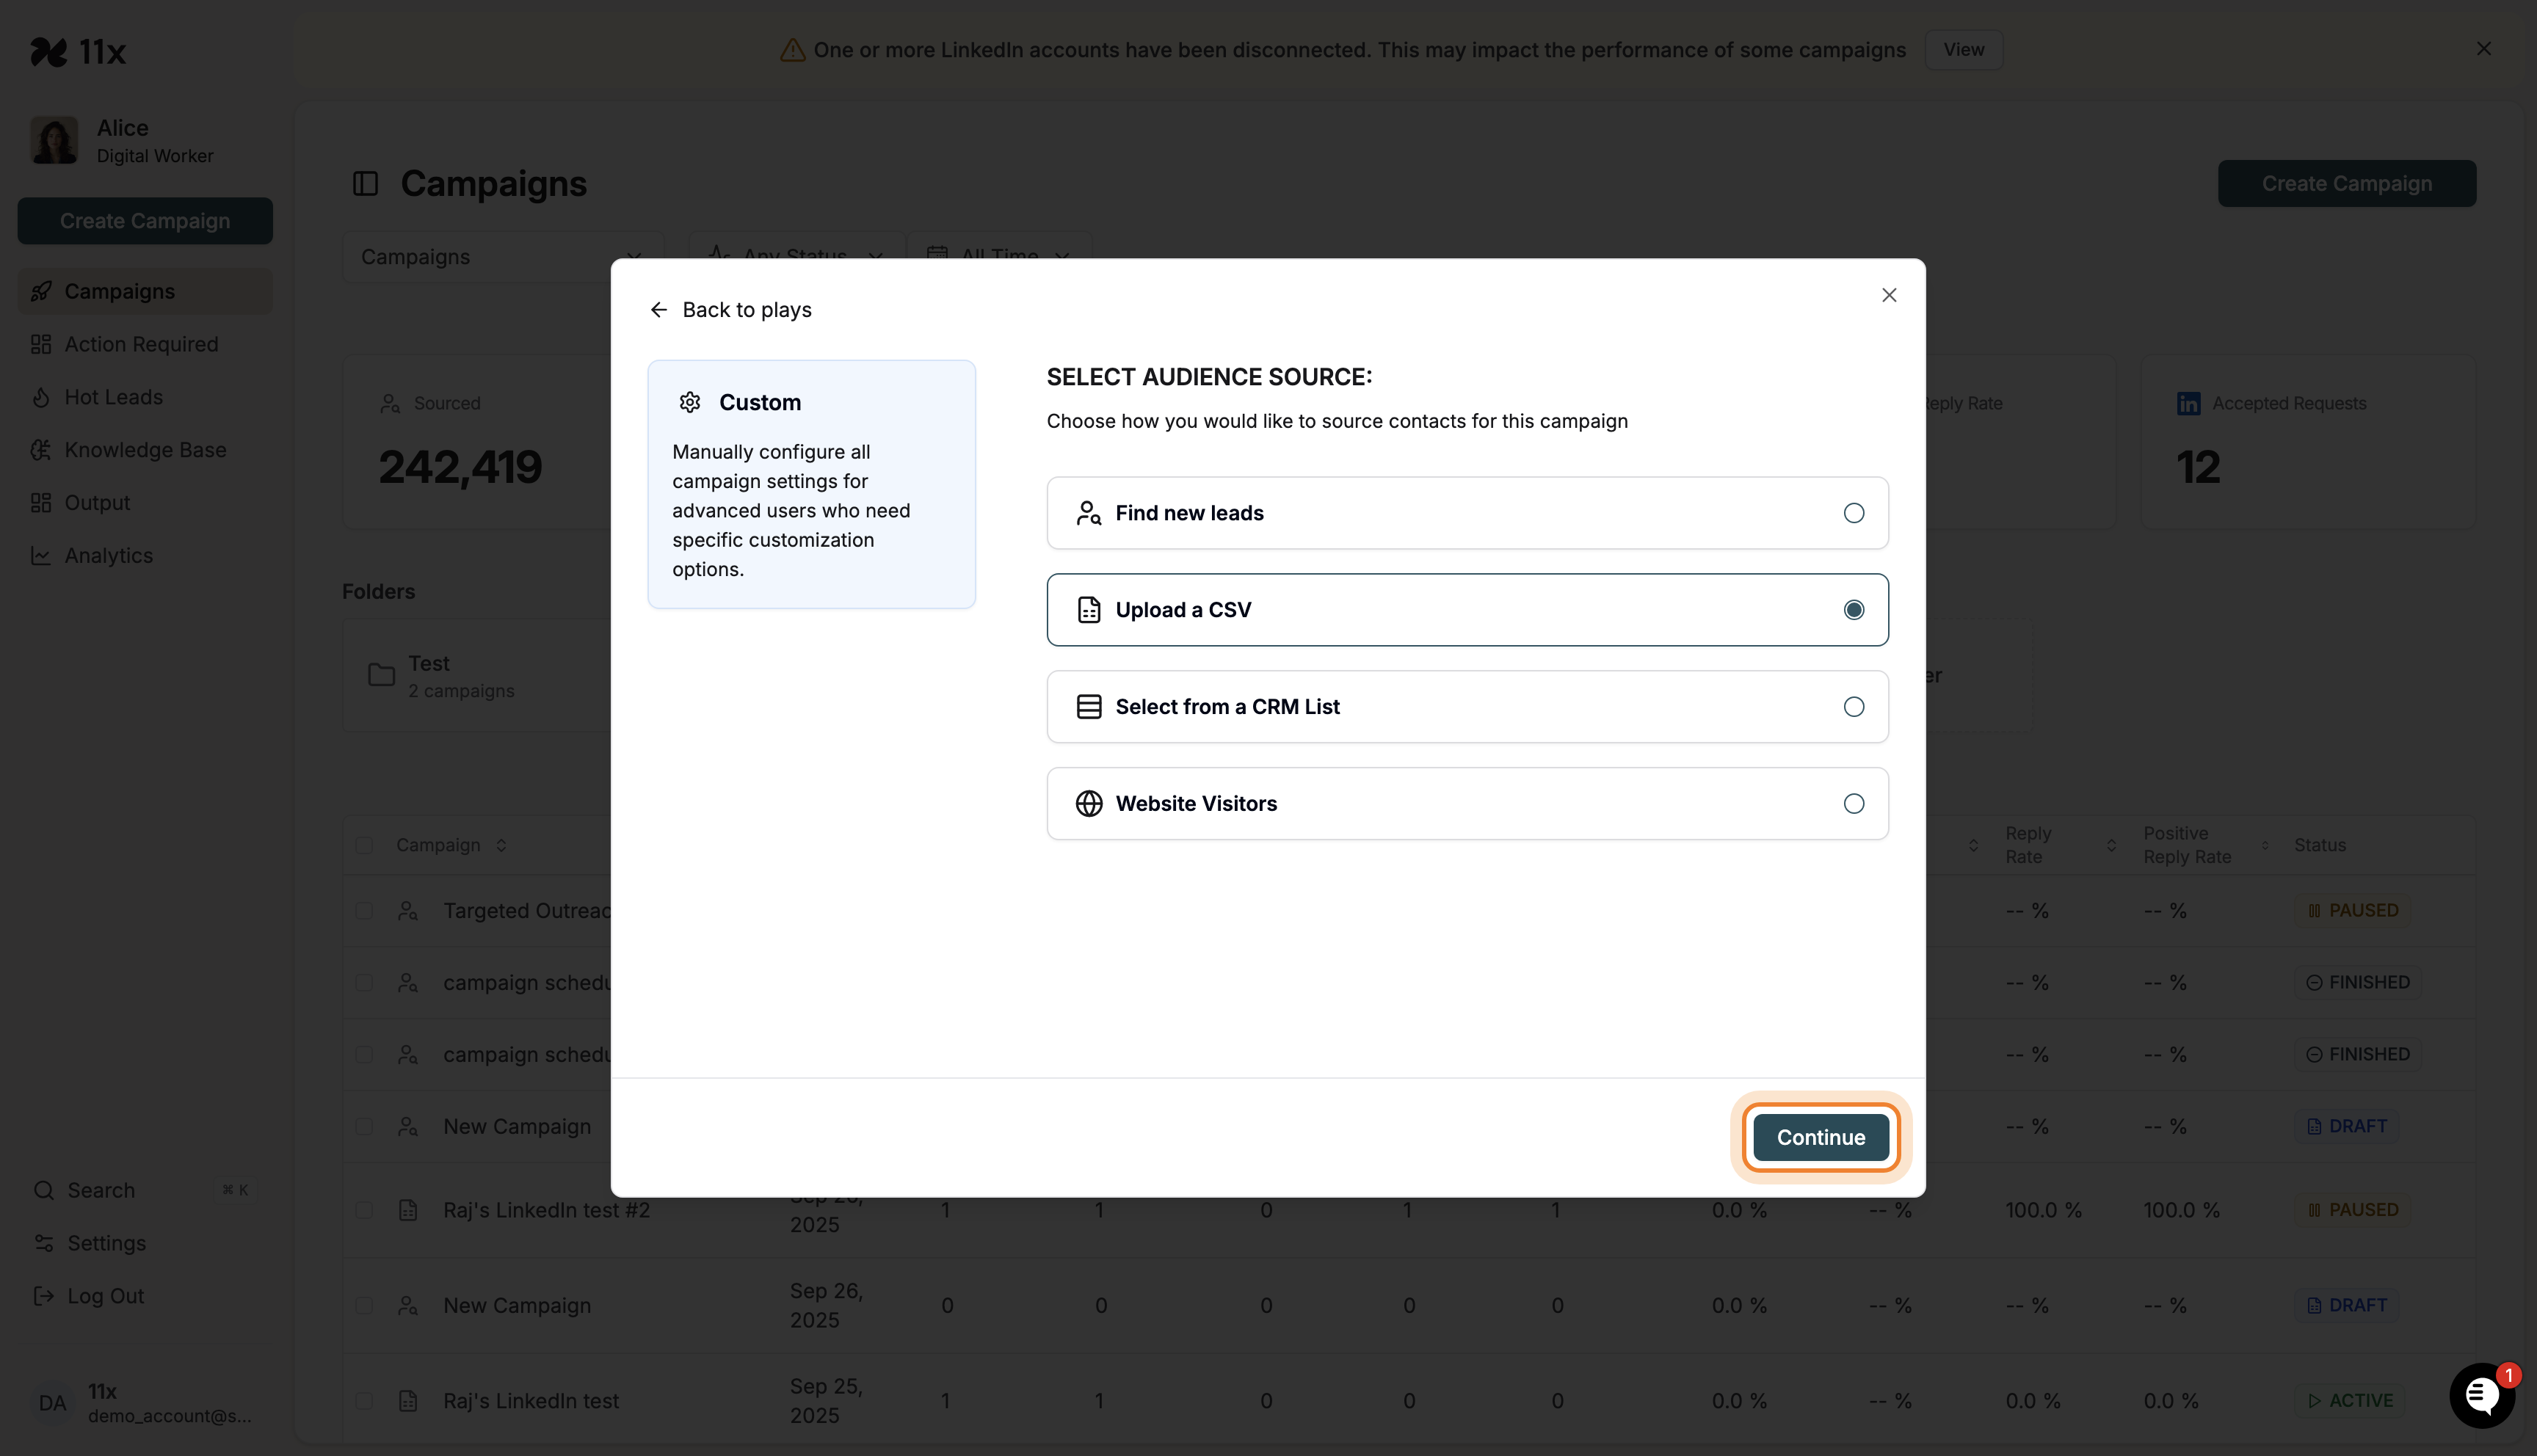
Task: Select the Custom campaign configuration card
Action: coord(811,484)
